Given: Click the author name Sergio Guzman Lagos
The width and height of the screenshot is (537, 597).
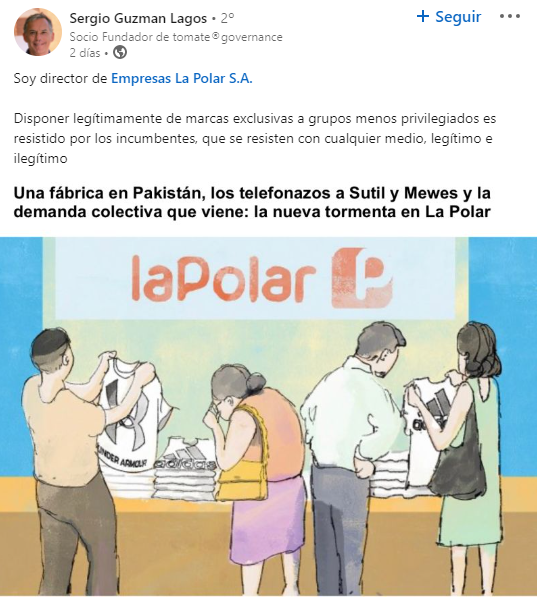Looking at the screenshot, I should point(138,18).
